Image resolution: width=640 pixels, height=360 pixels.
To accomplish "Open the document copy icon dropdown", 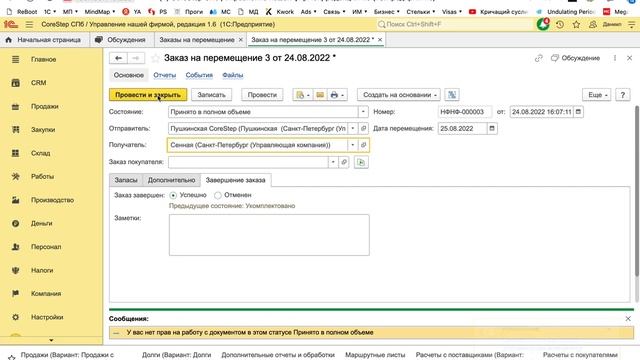I will 302,95.
